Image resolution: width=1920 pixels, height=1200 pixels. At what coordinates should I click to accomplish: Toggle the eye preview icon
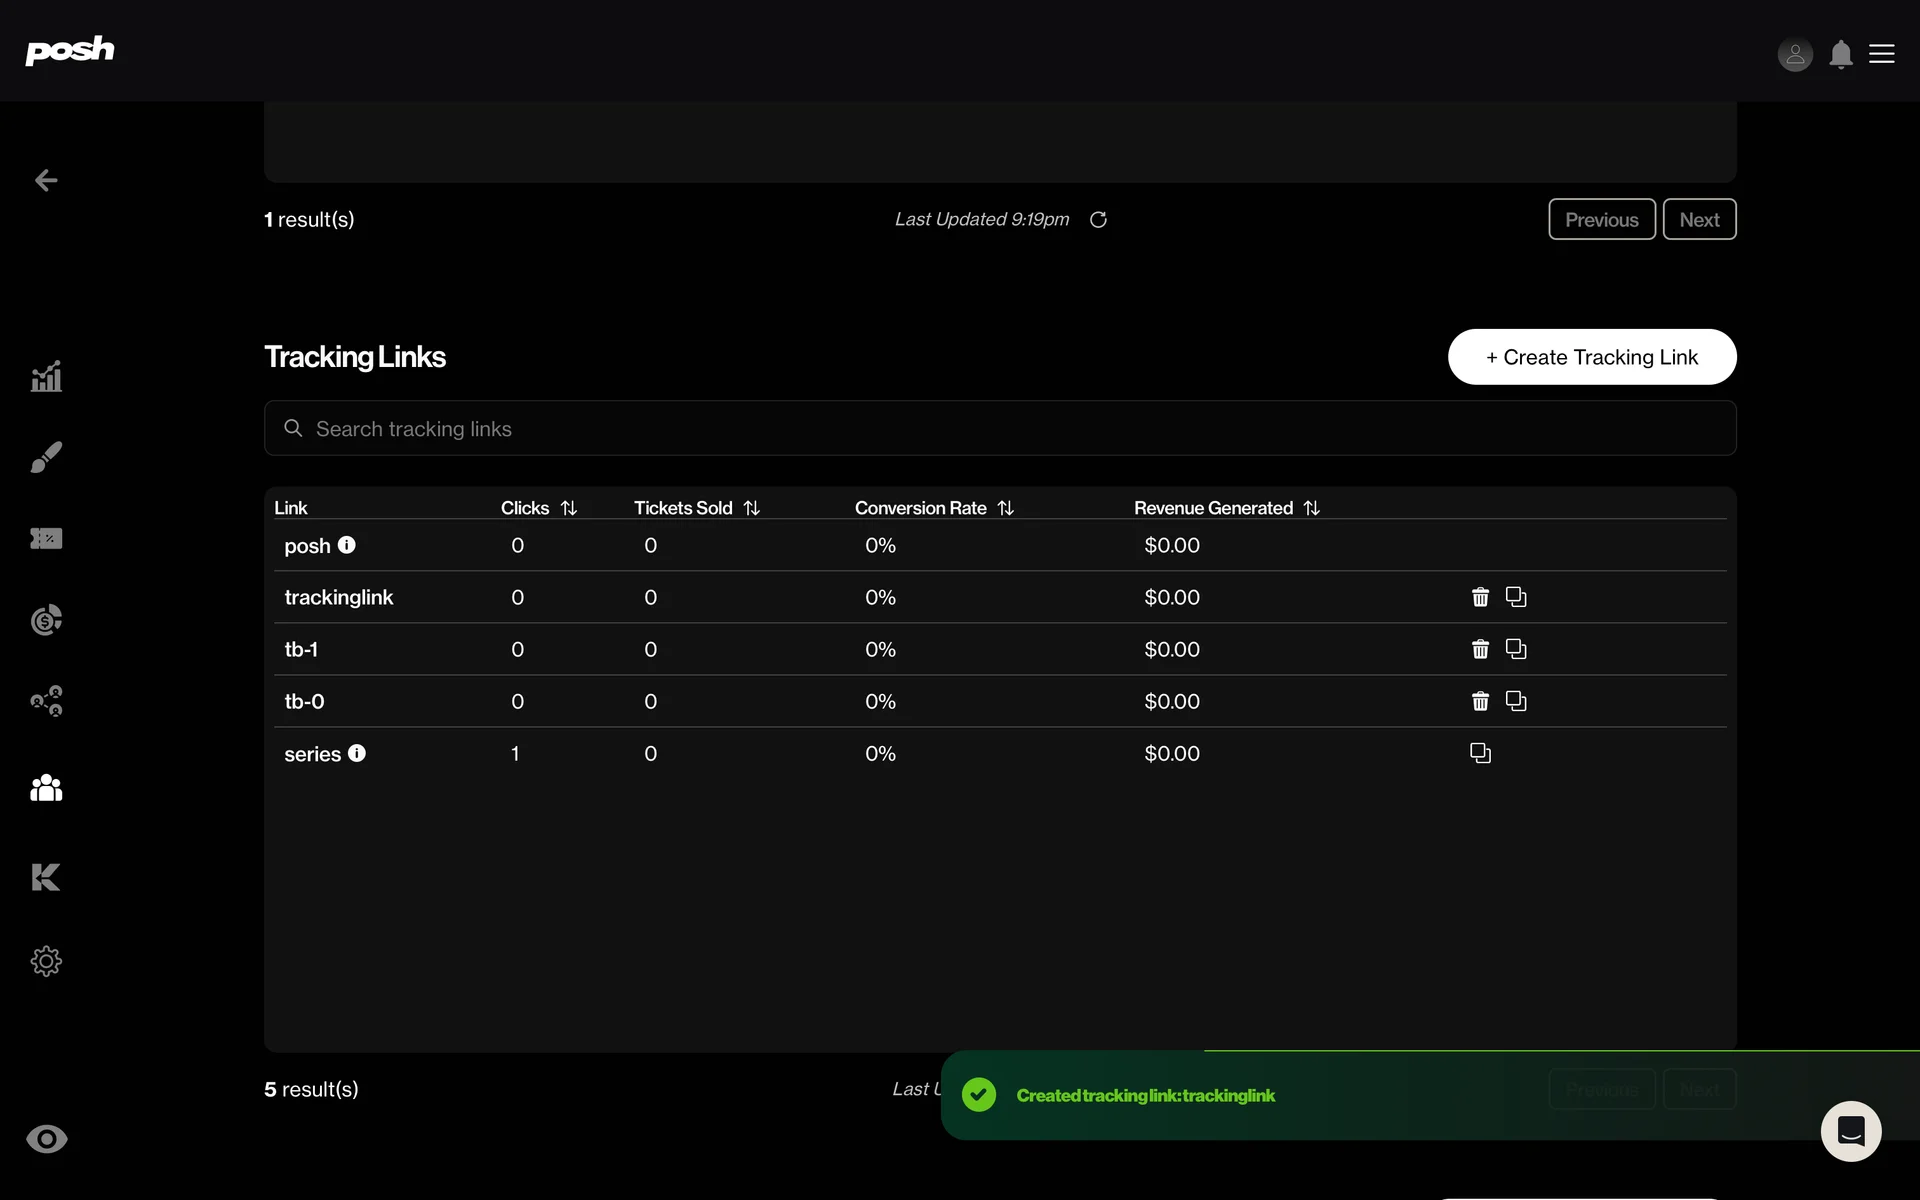pos(46,1139)
